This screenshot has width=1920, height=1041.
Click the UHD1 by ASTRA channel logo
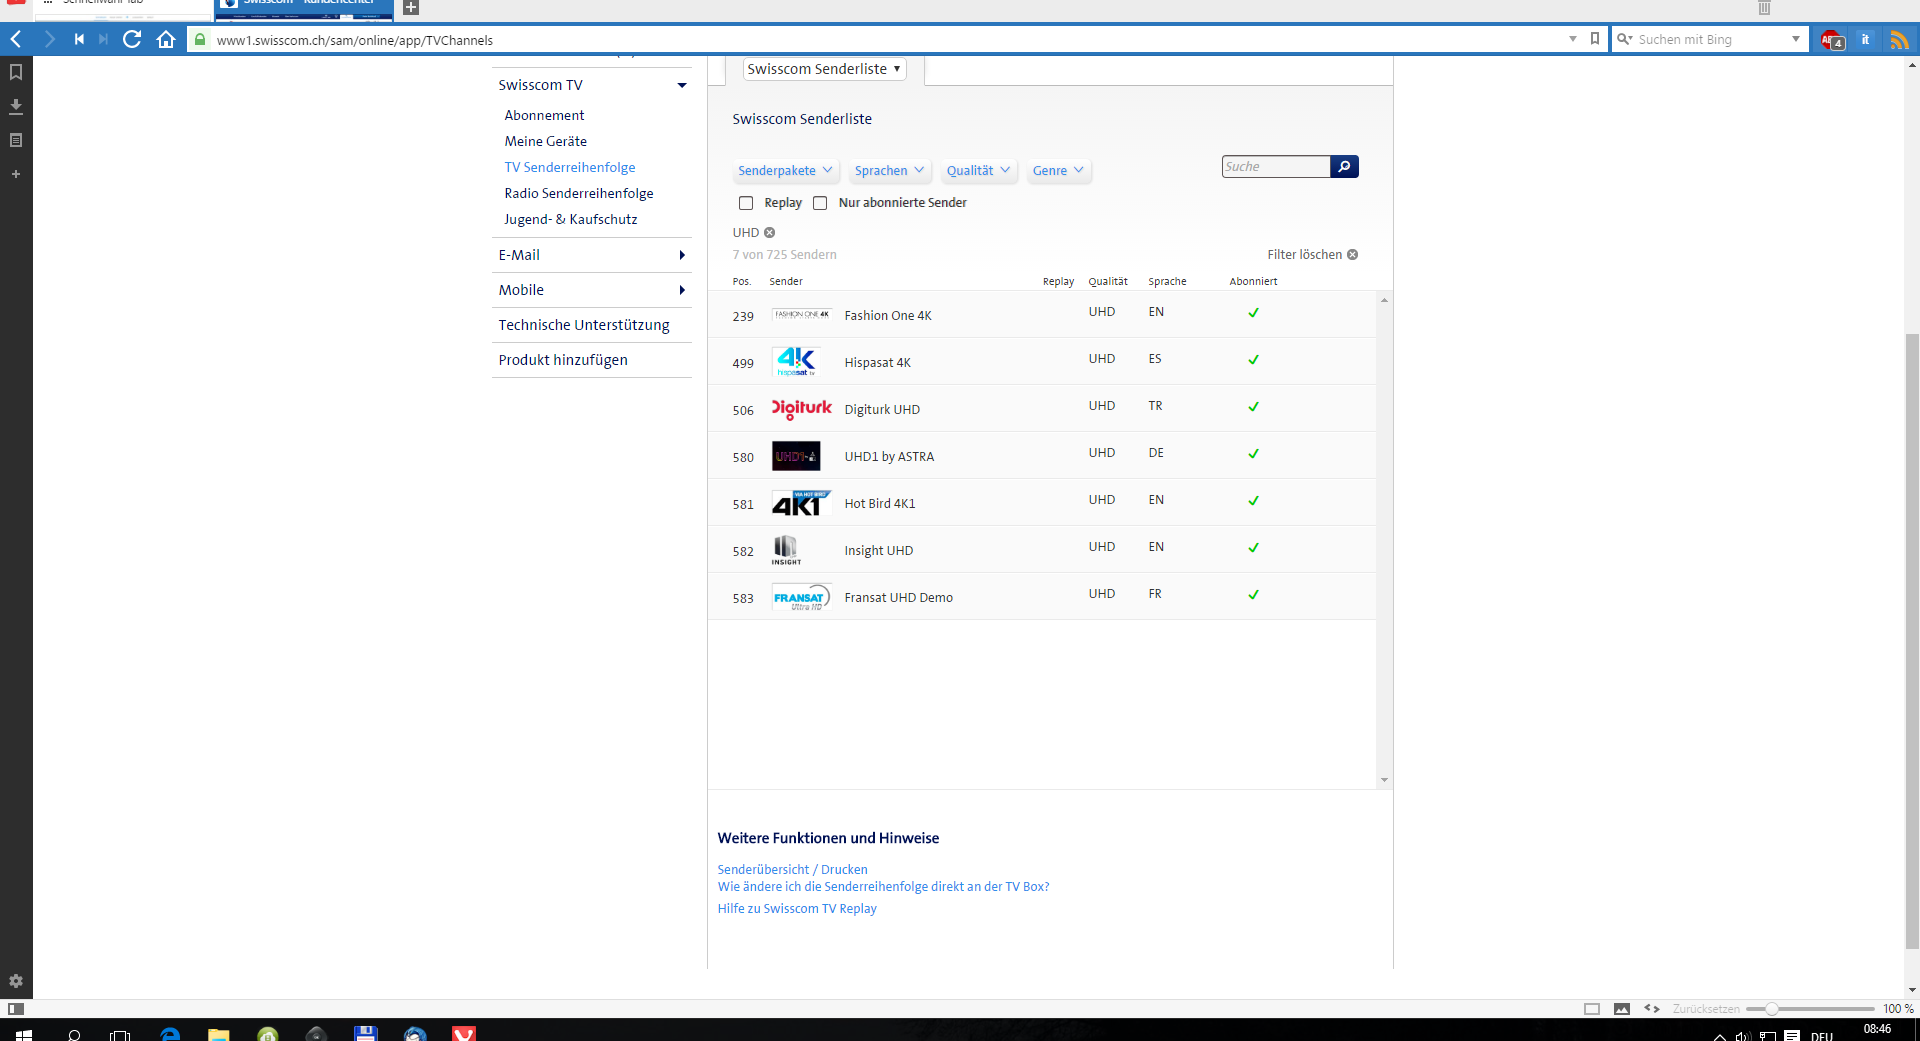tap(796, 456)
